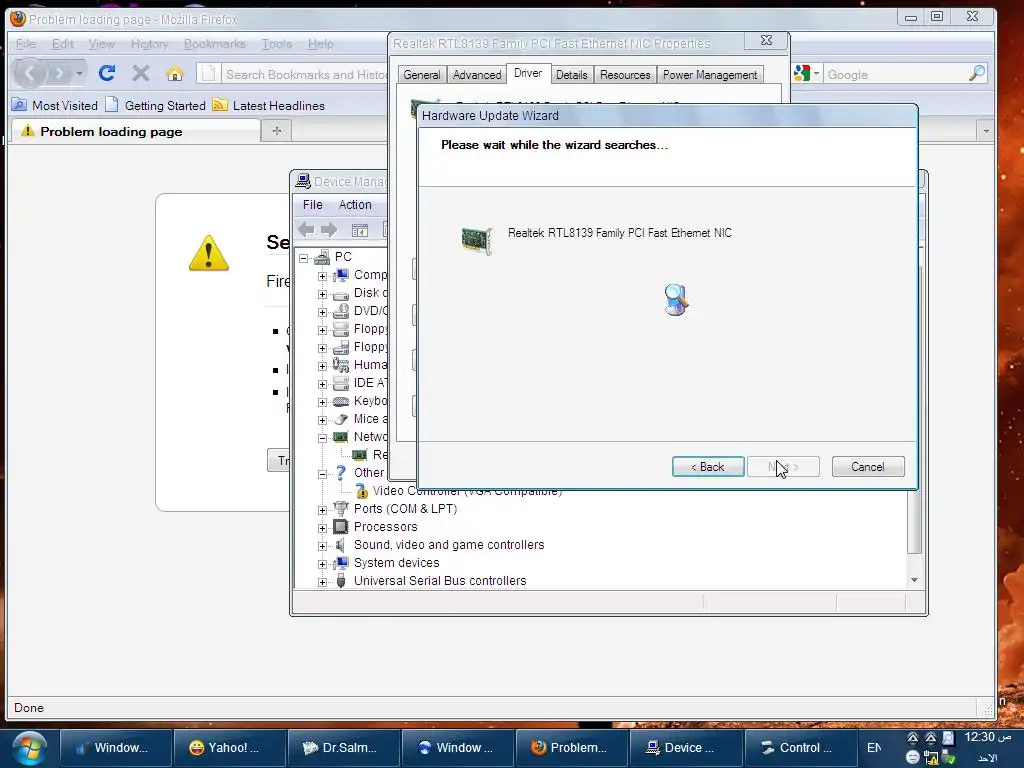Open Firefox navigation history dropdown arrow

point(79,73)
